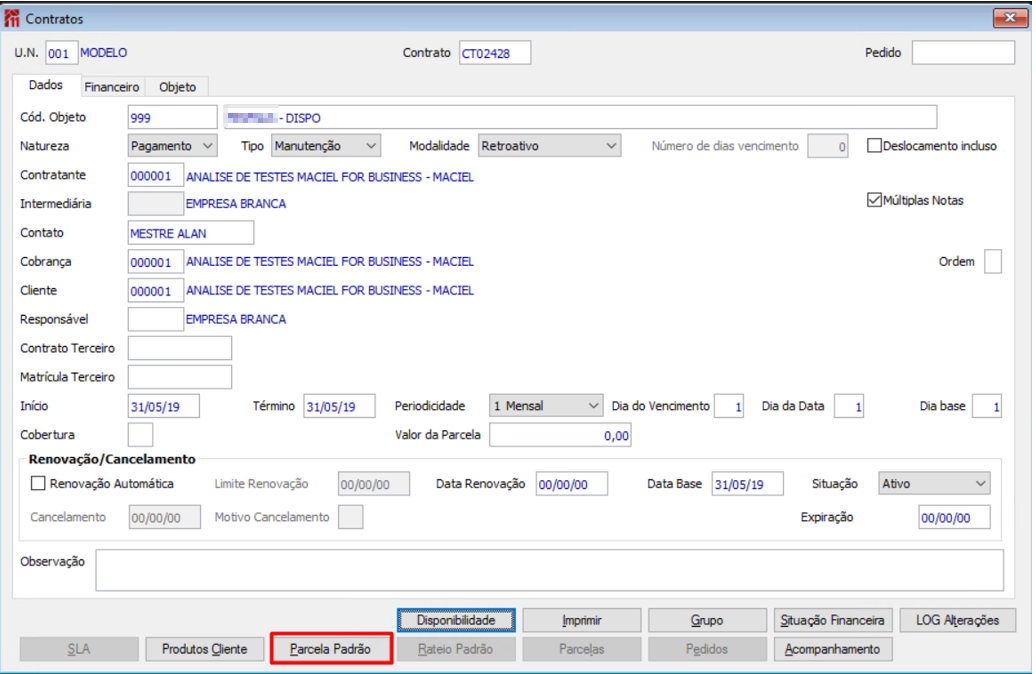This screenshot has height=674, width=1036.
Task: Open the Objeto tab
Action: coord(177,87)
